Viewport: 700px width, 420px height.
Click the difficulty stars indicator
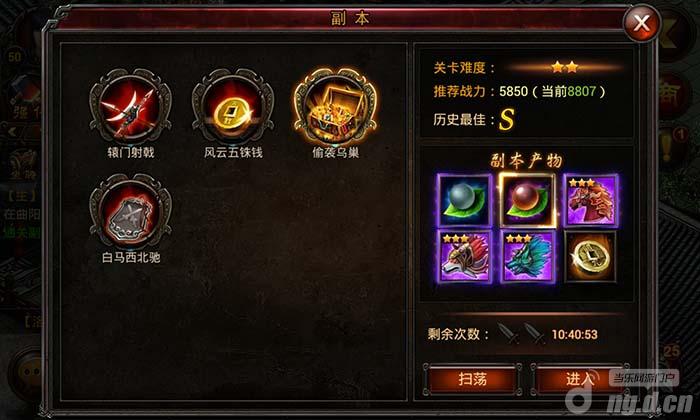565,68
